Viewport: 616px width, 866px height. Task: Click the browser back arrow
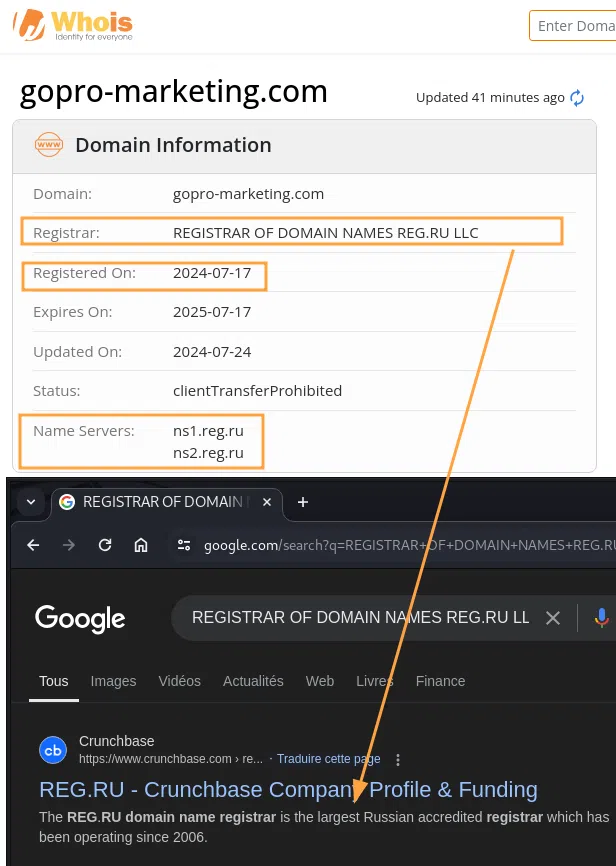tap(33, 545)
